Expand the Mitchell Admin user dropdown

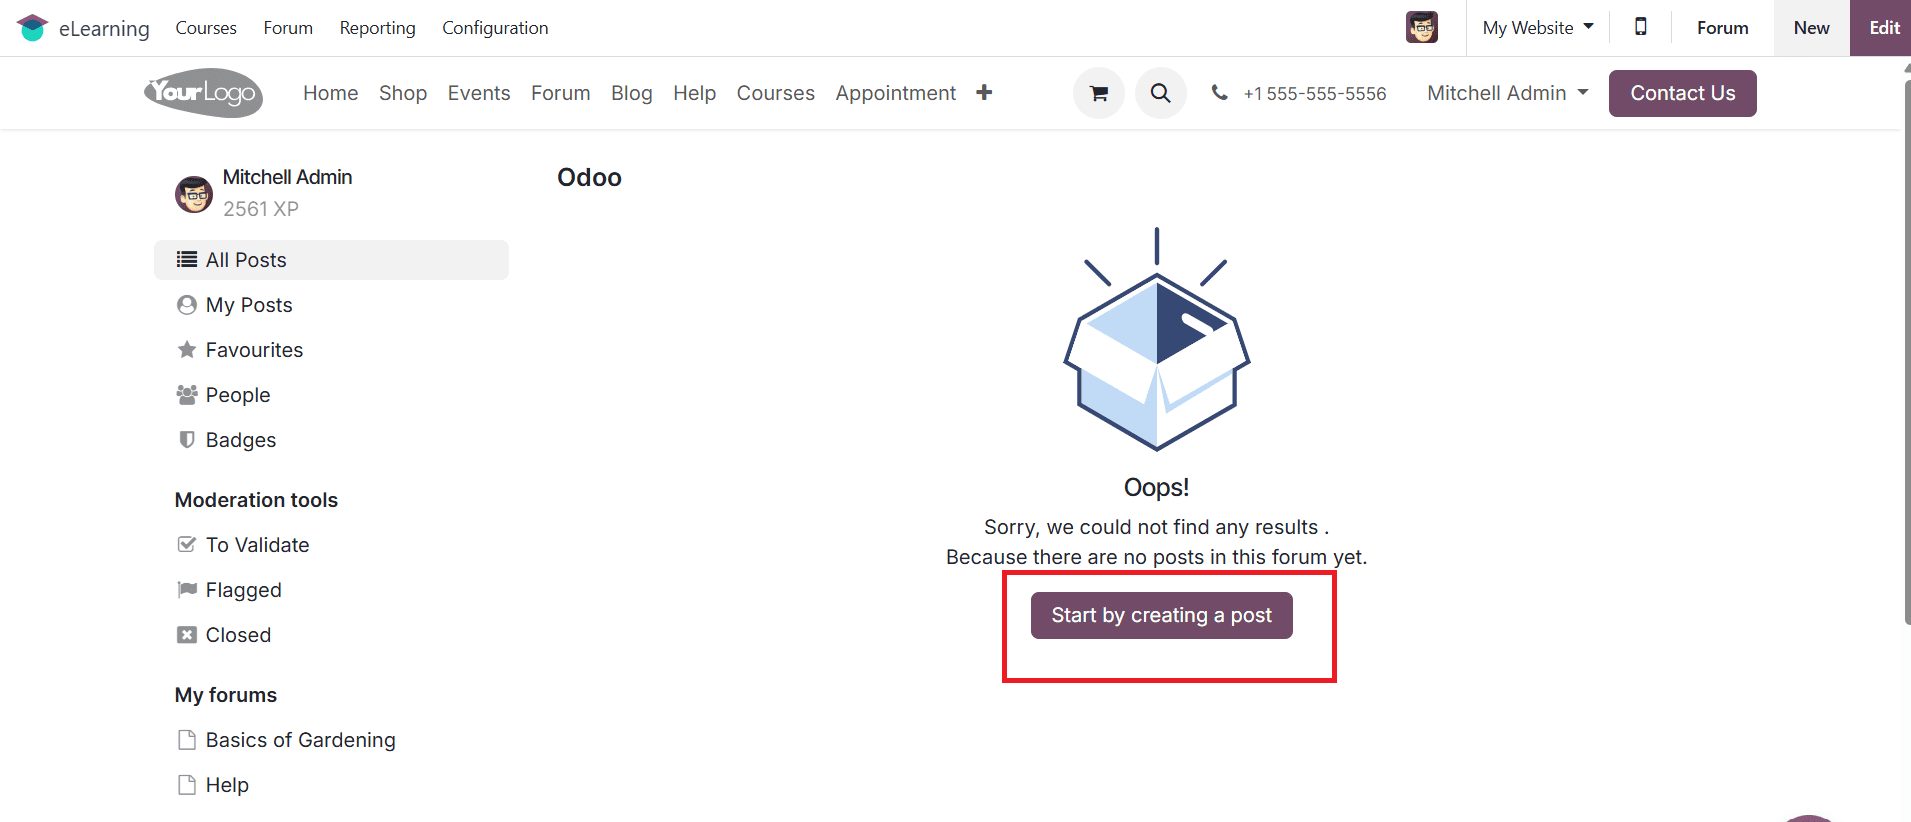(x=1507, y=93)
